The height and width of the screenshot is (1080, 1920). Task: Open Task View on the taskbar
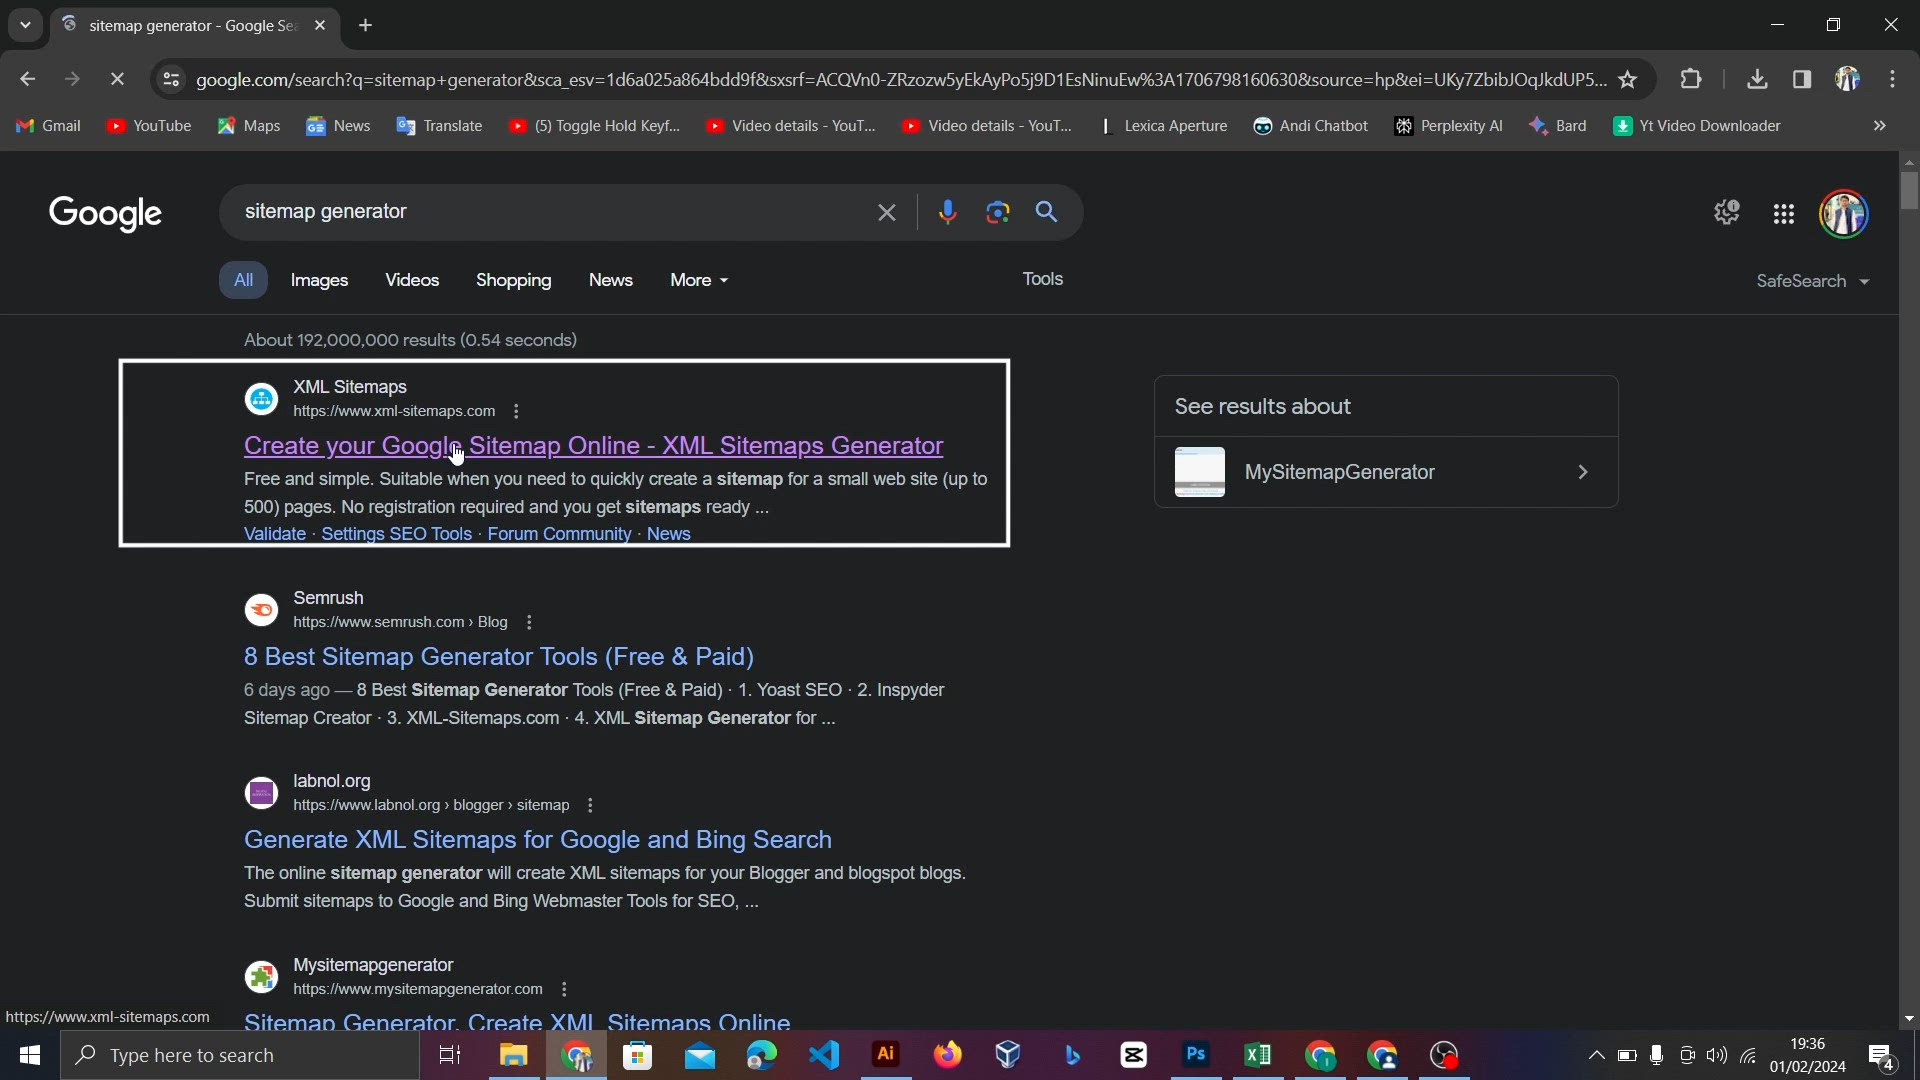pyautogui.click(x=450, y=1055)
